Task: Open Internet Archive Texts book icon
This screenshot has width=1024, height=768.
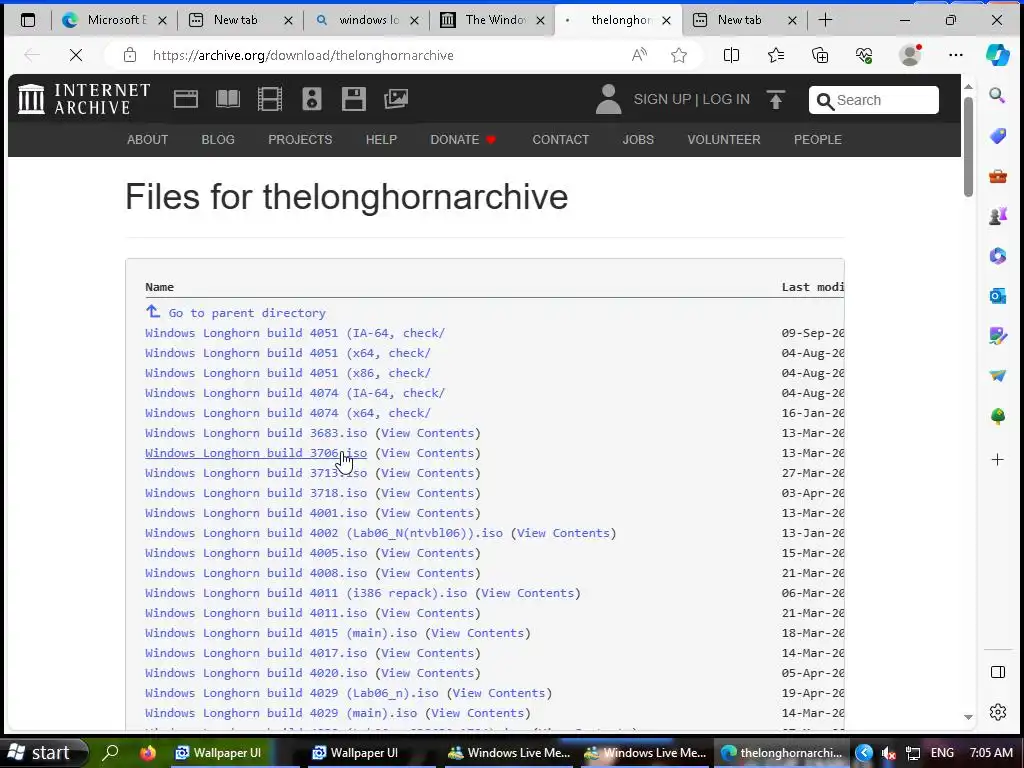Action: click(x=228, y=99)
